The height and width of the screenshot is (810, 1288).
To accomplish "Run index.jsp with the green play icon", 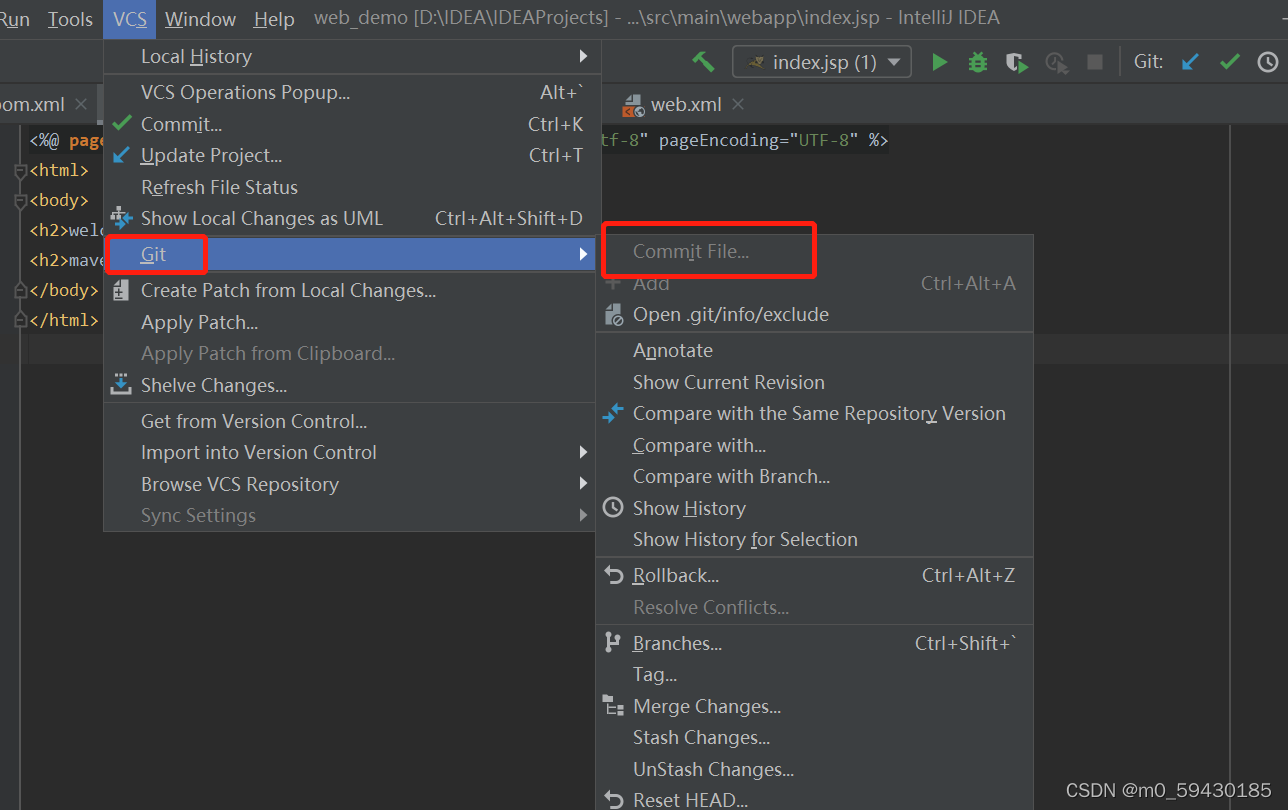I will click(939, 62).
